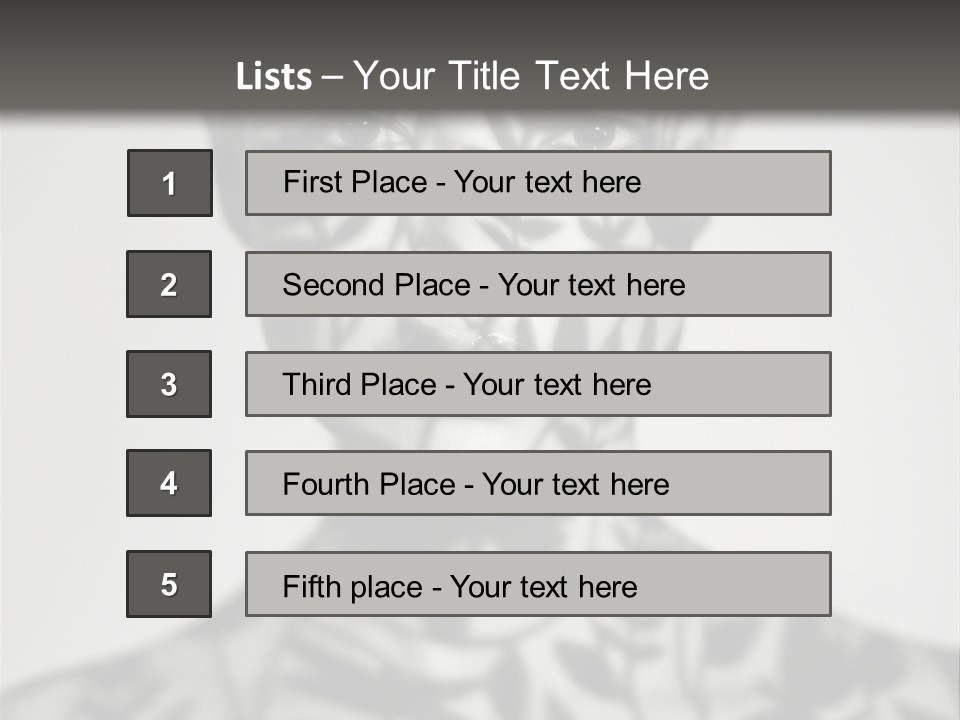
Task: Select the number 4 box
Action: click(169, 483)
